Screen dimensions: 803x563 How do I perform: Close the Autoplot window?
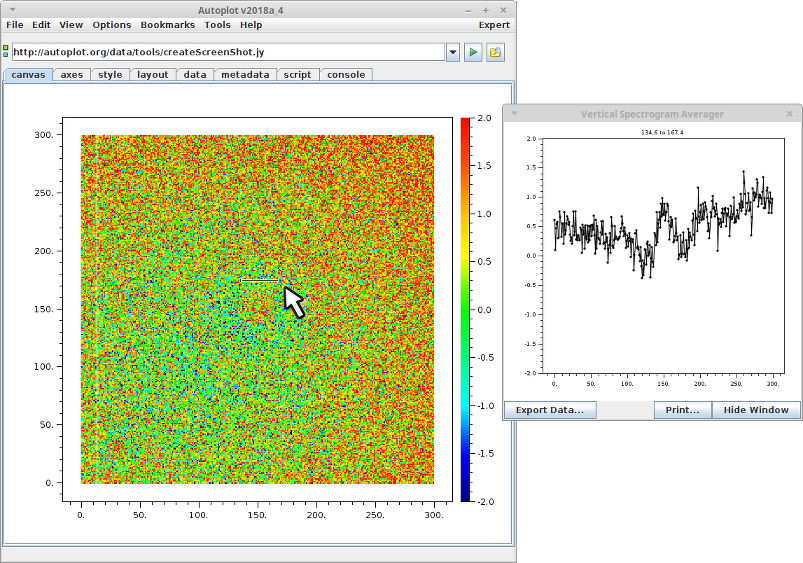(x=503, y=10)
